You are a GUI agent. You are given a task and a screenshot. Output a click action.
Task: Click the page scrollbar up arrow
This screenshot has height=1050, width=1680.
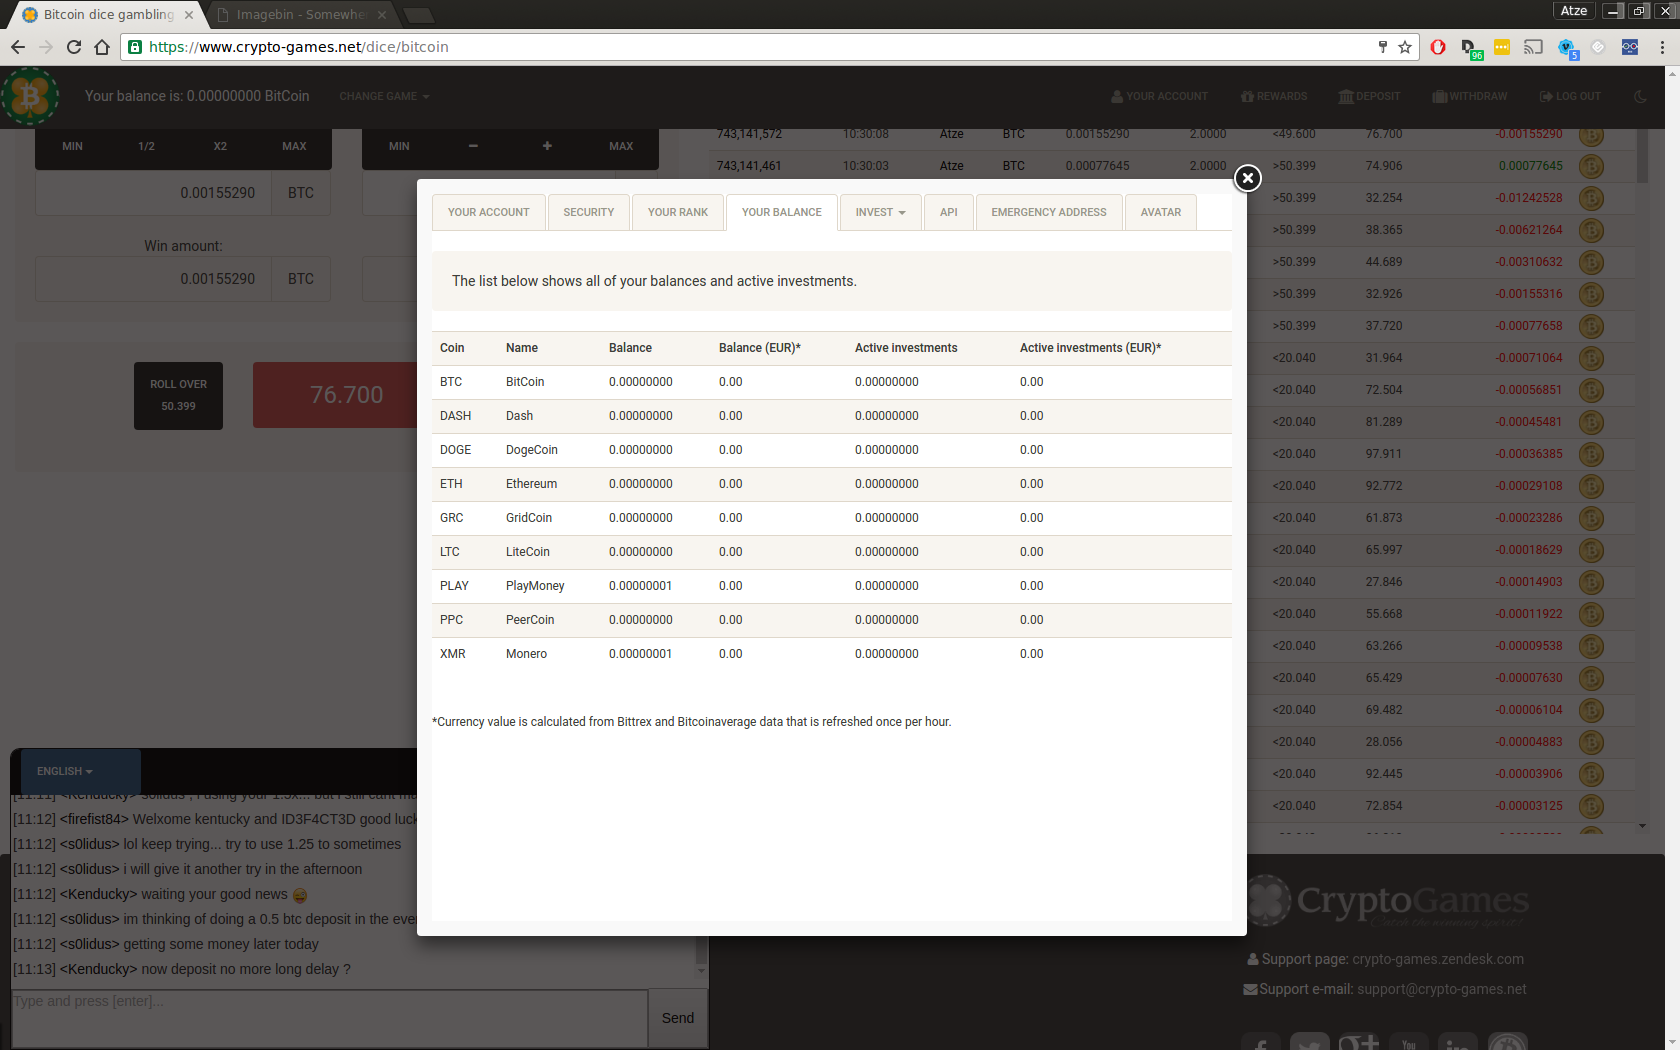tap(1672, 73)
